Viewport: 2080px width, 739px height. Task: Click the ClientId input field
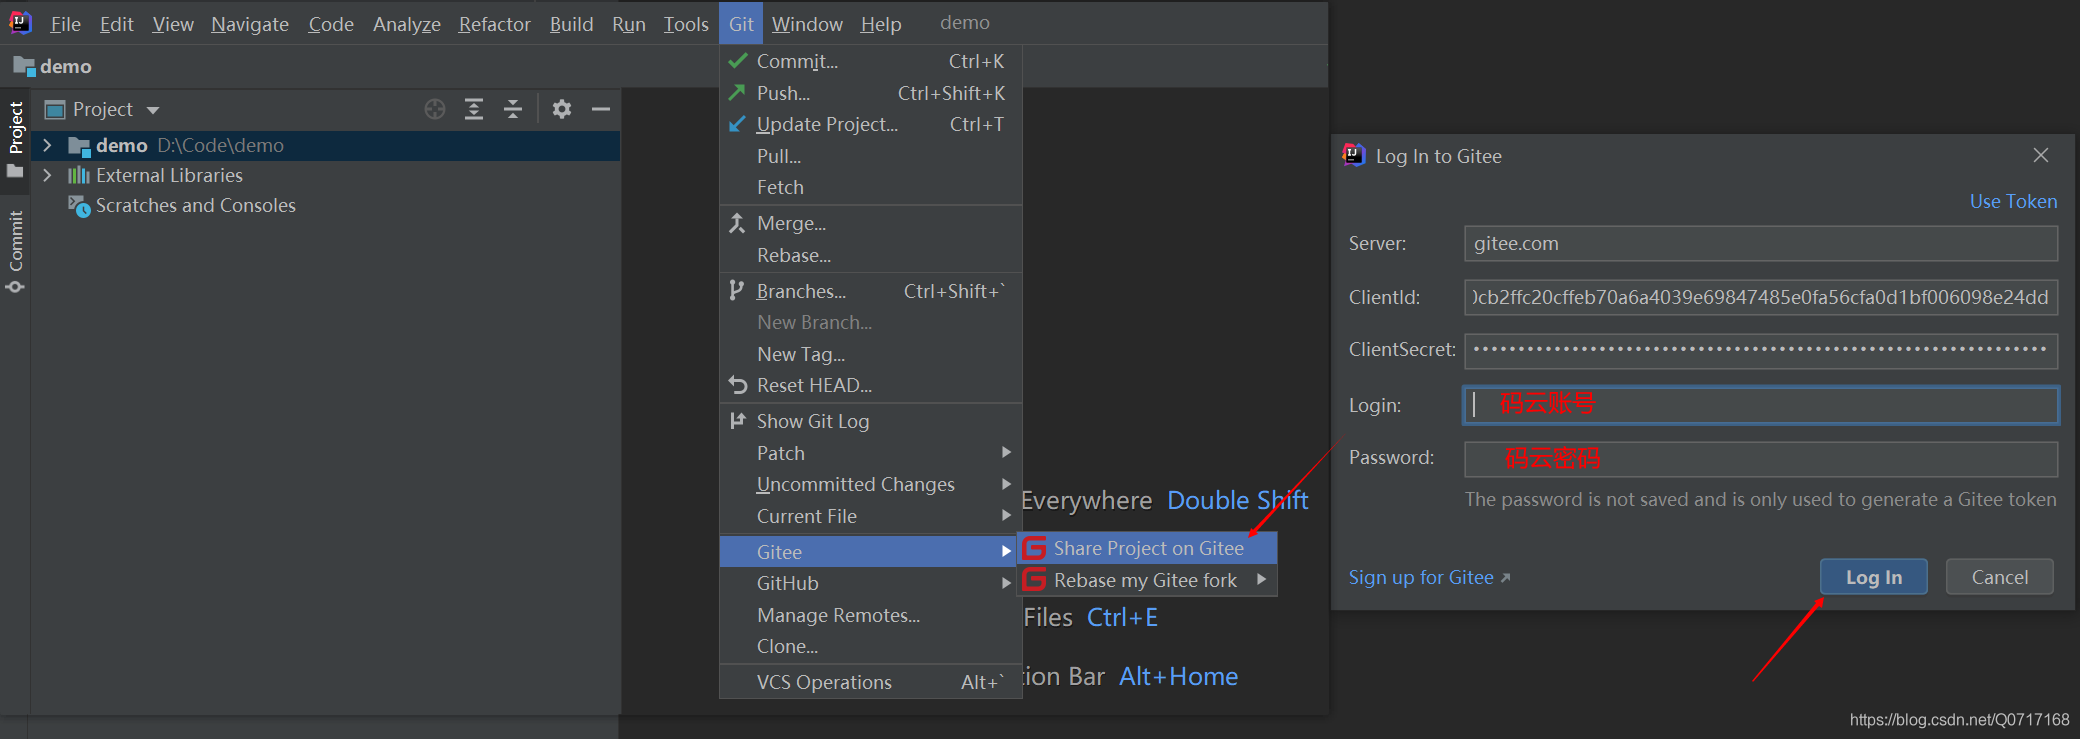[x=1761, y=297]
